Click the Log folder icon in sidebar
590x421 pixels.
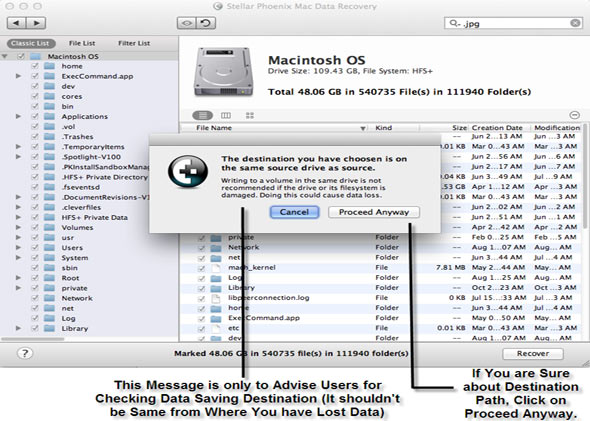click(x=49, y=318)
